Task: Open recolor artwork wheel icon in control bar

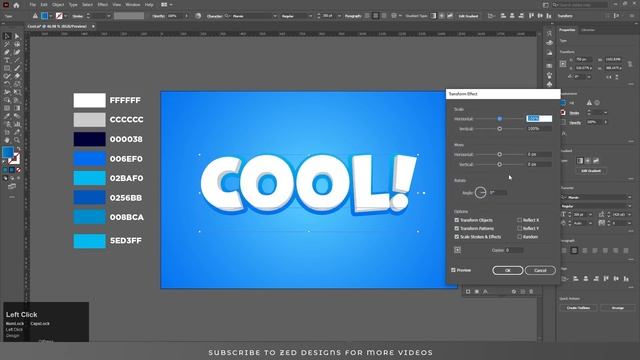Action: click(x=198, y=16)
